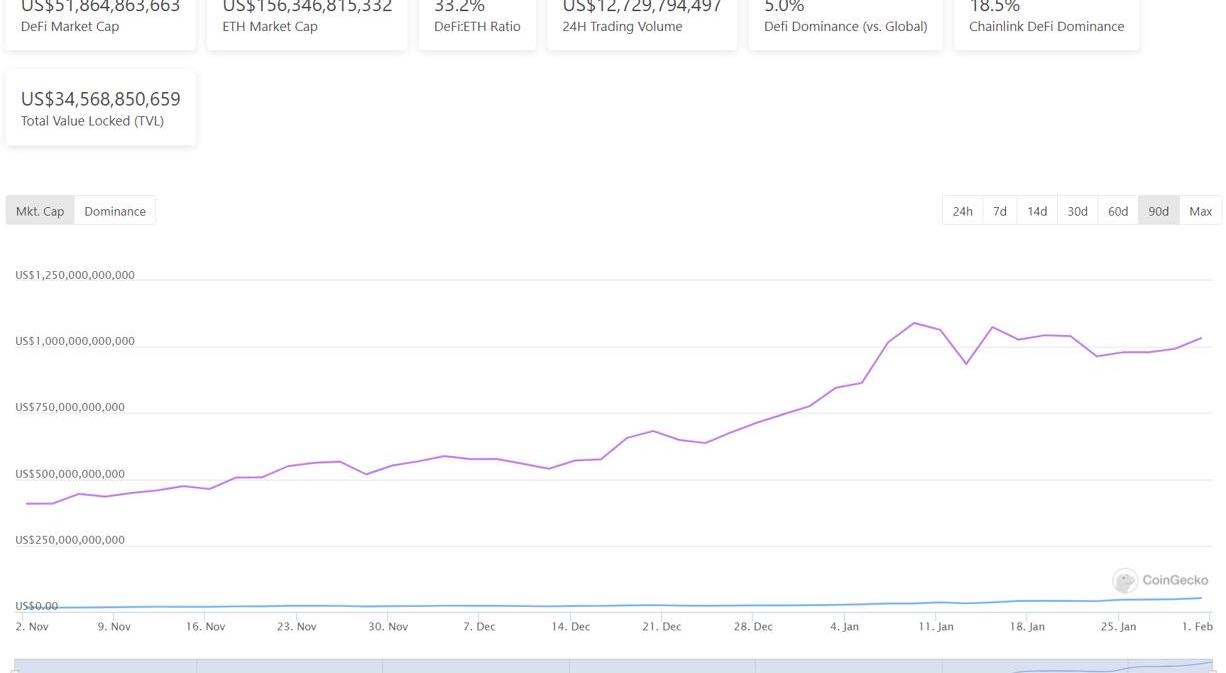Switch chart to 30d range

(1077, 211)
